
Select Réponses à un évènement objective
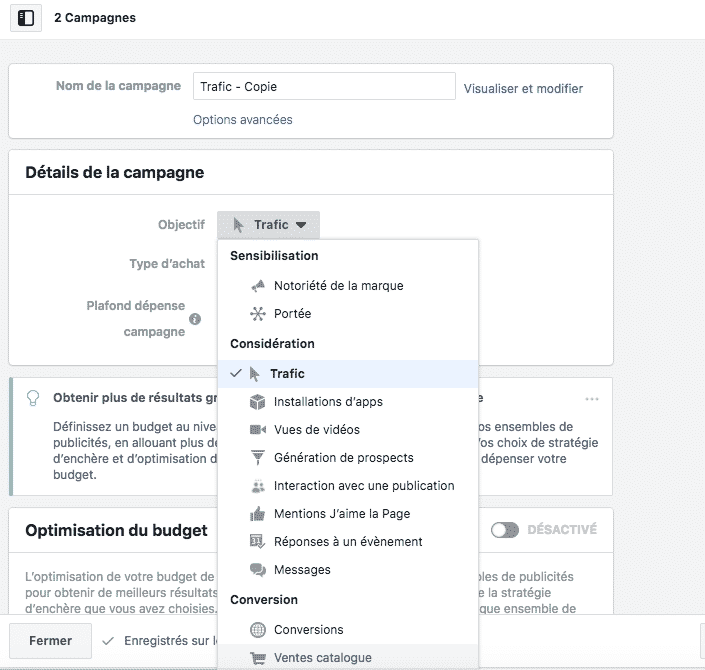click(347, 542)
